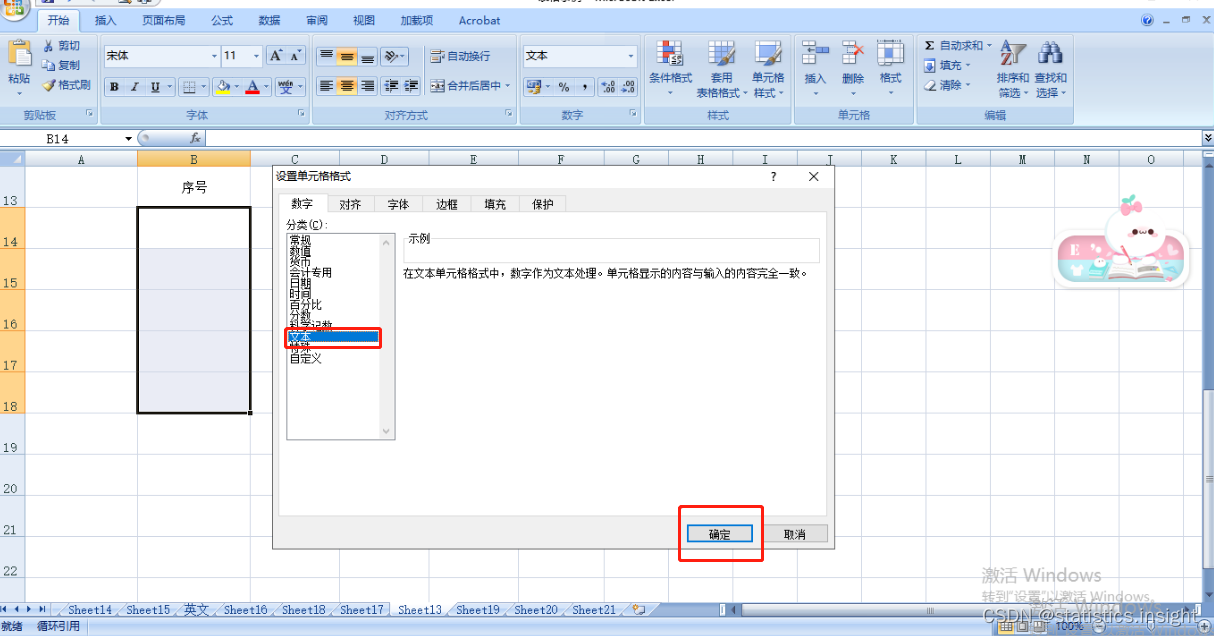
Task: Open the 文本 number format dropdown
Action: (631, 56)
